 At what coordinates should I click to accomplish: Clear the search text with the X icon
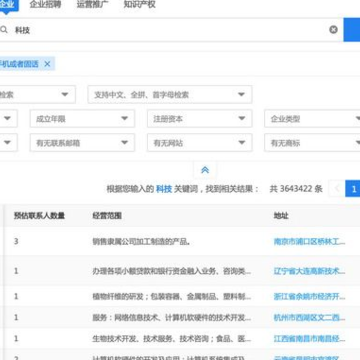pos(333,30)
